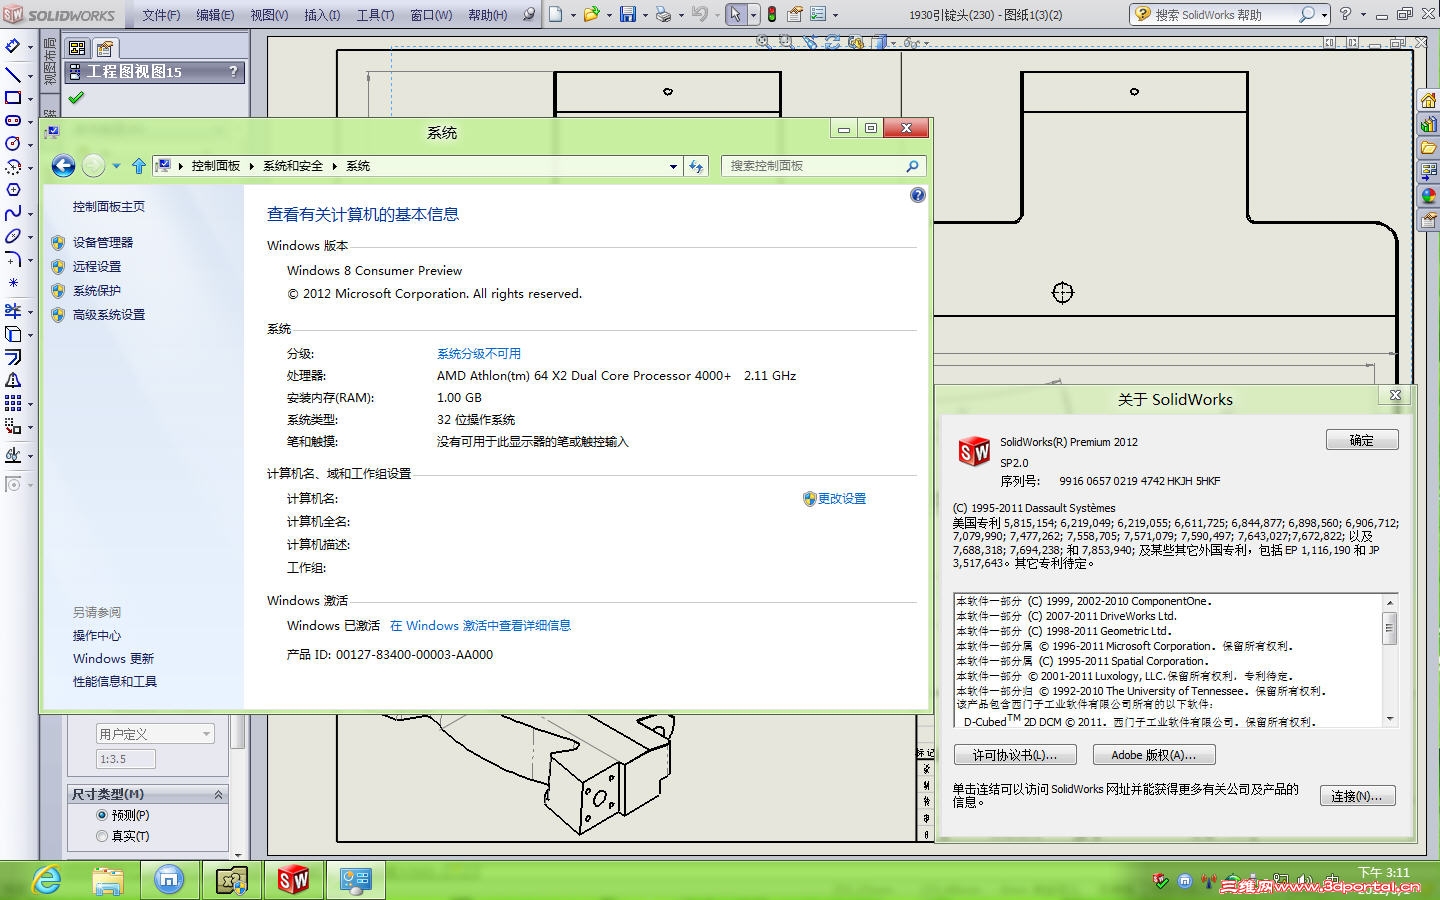Click the New document icon in SolidWorks
Image resolution: width=1440 pixels, height=900 pixels.
coord(556,14)
